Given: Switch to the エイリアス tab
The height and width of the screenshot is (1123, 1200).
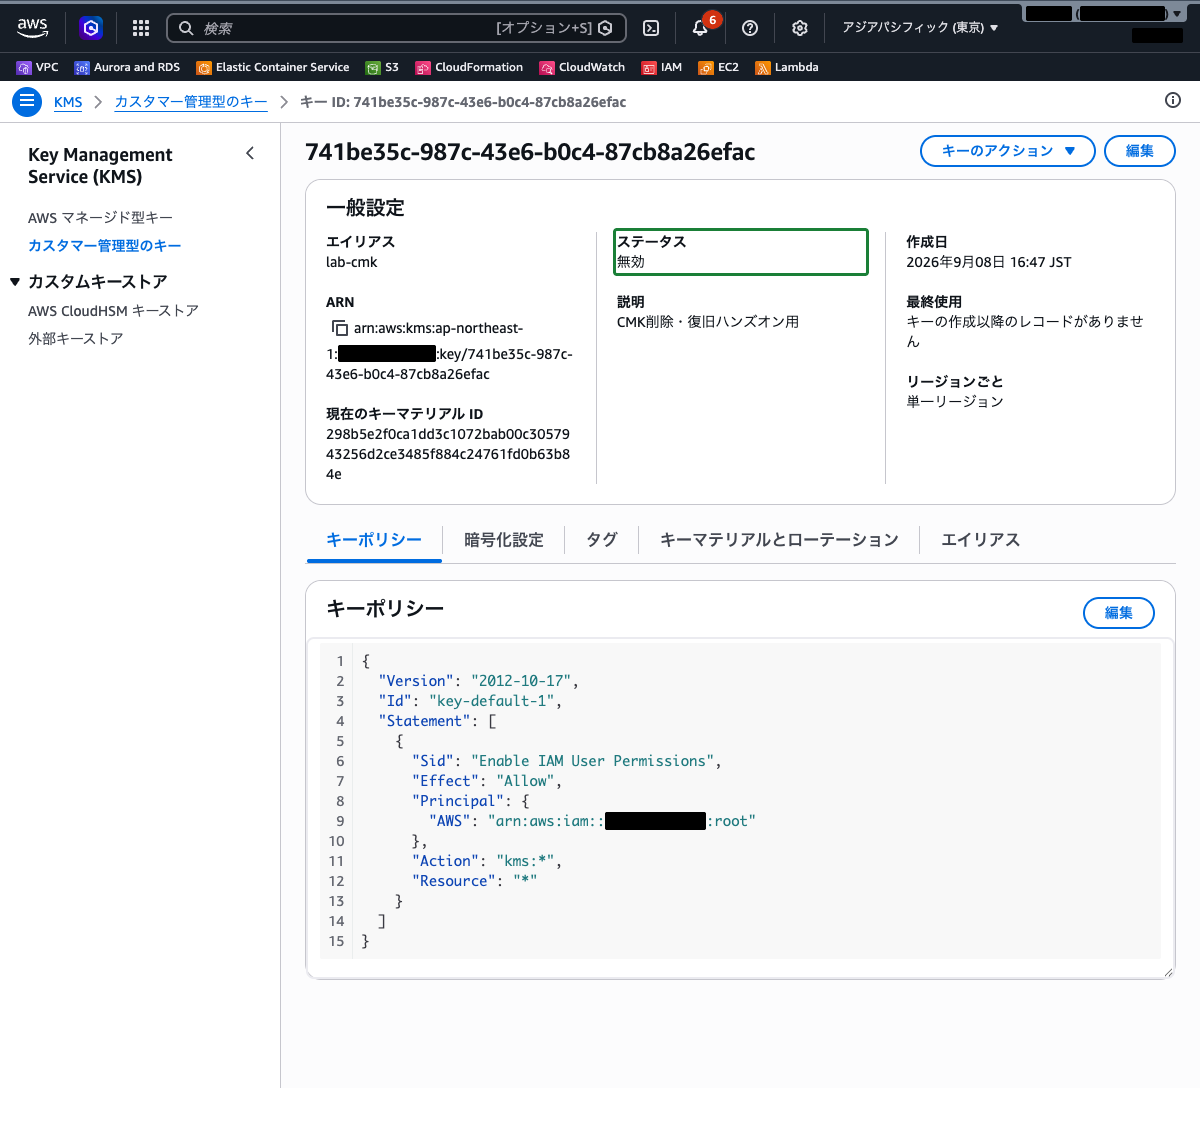Looking at the screenshot, I should point(981,540).
